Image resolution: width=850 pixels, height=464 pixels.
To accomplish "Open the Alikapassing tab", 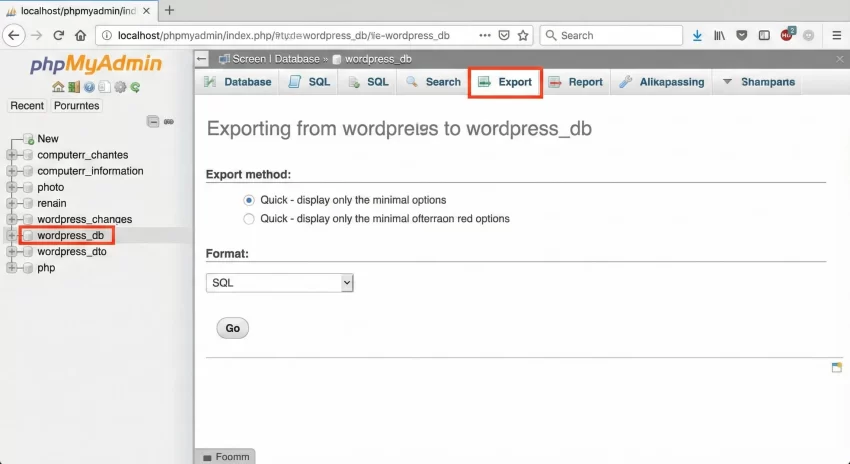I will [661, 82].
